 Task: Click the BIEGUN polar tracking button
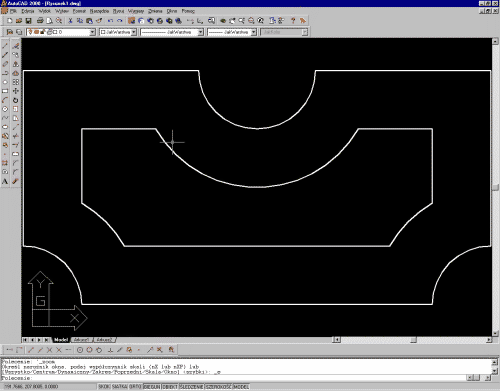coord(152,387)
